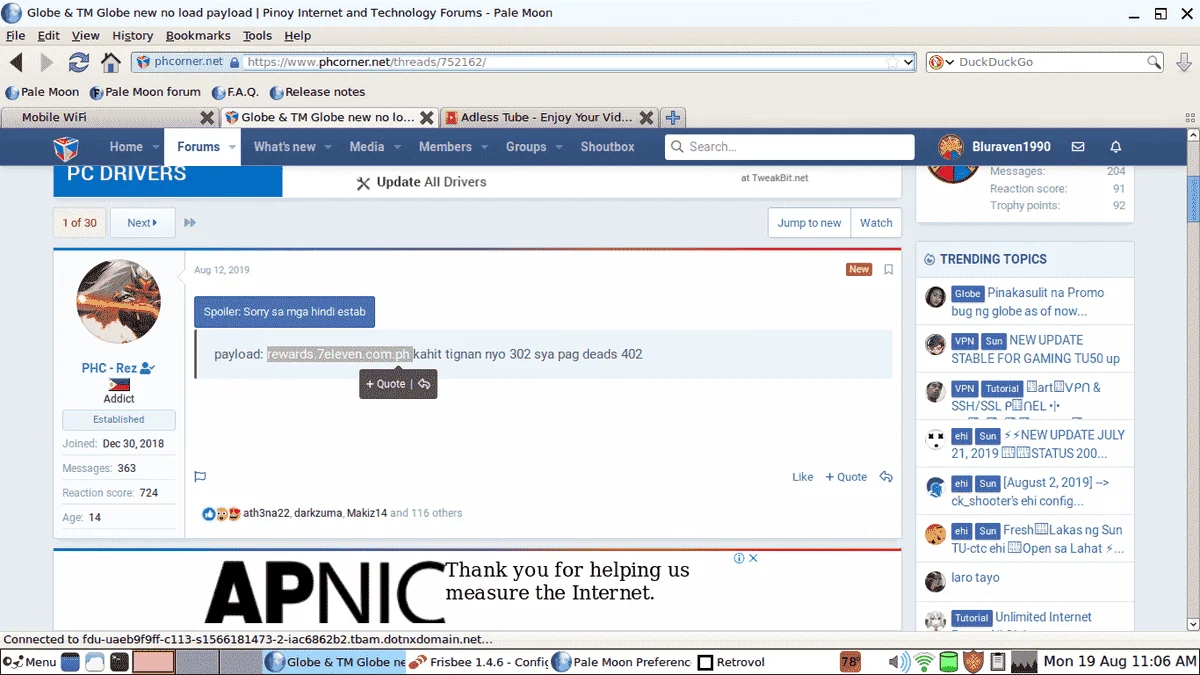The height and width of the screenshot is (675, 1200).
Task: Switch to the Mobile WiFi tab
Action: tap(109, 117)
